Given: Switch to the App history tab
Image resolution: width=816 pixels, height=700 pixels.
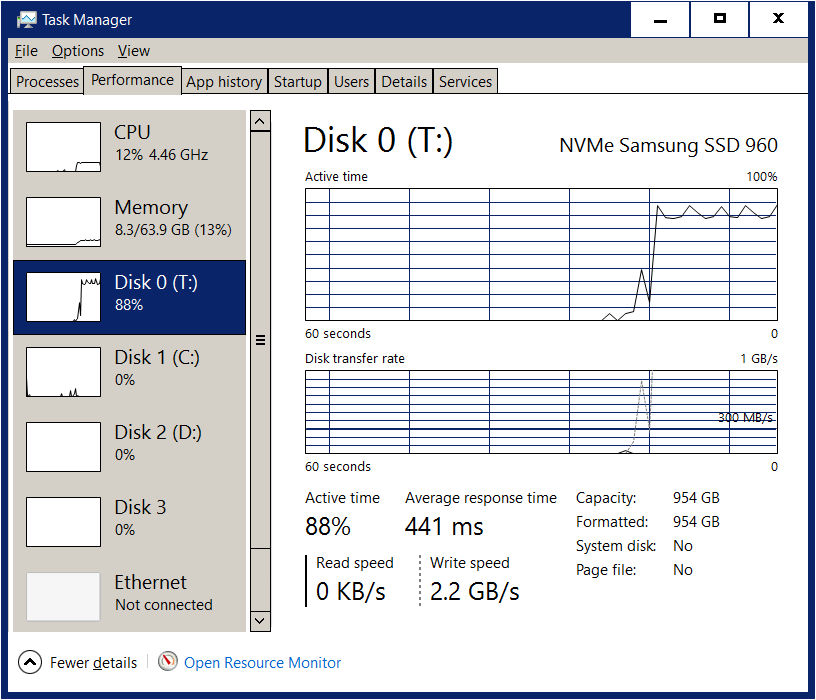Looking at the screenshot, I should coord(224,82).
